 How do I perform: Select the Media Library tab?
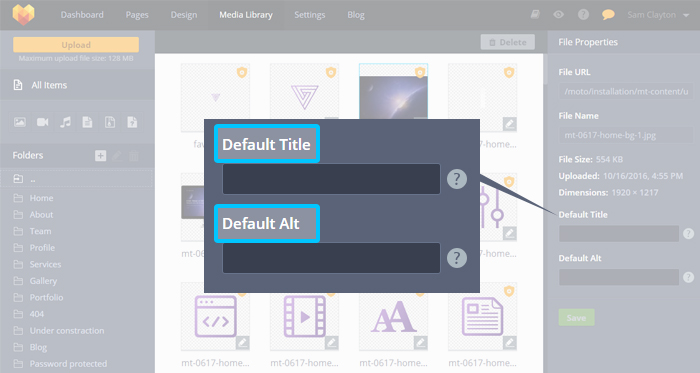tap(246, 15)
